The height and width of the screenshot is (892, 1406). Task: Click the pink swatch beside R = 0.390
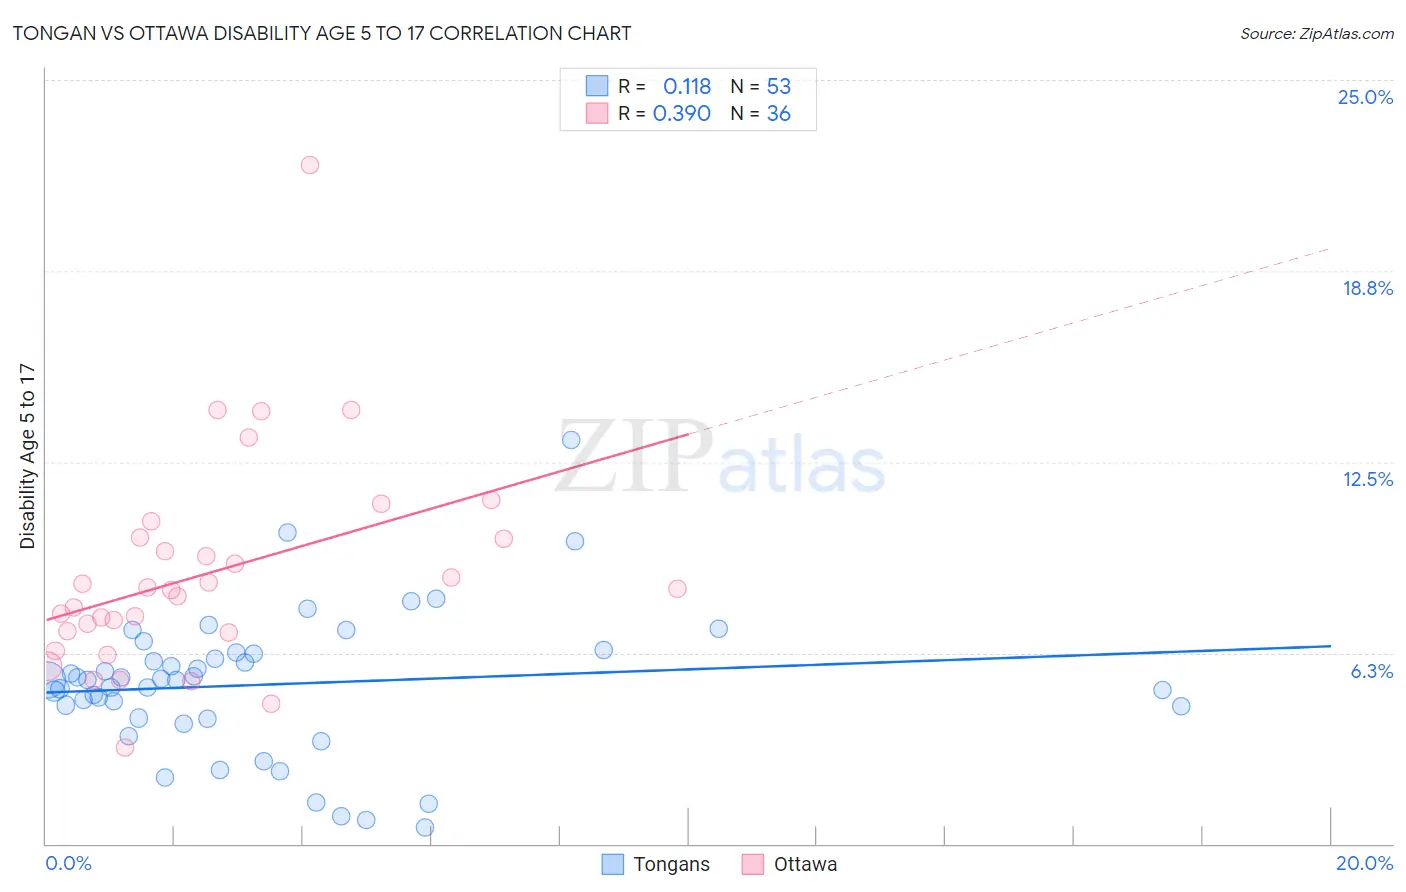point(597,113)
